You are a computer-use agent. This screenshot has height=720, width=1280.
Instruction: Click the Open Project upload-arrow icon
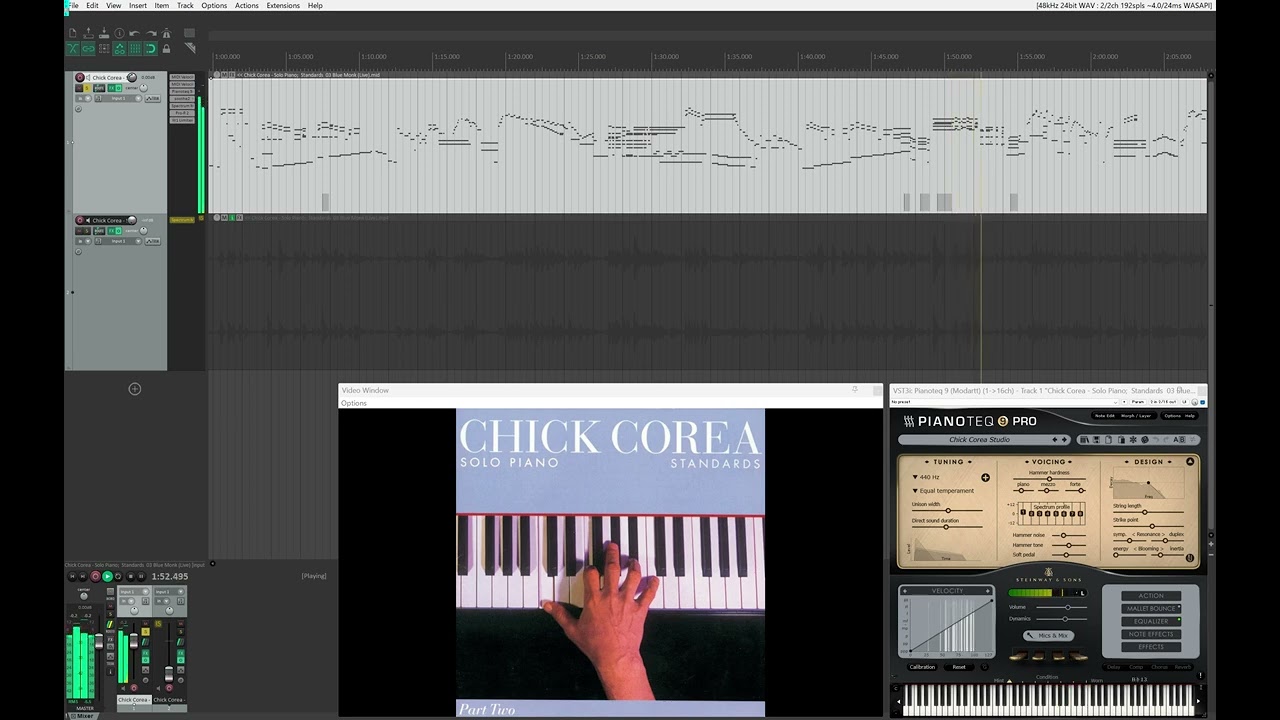point(88,33)
